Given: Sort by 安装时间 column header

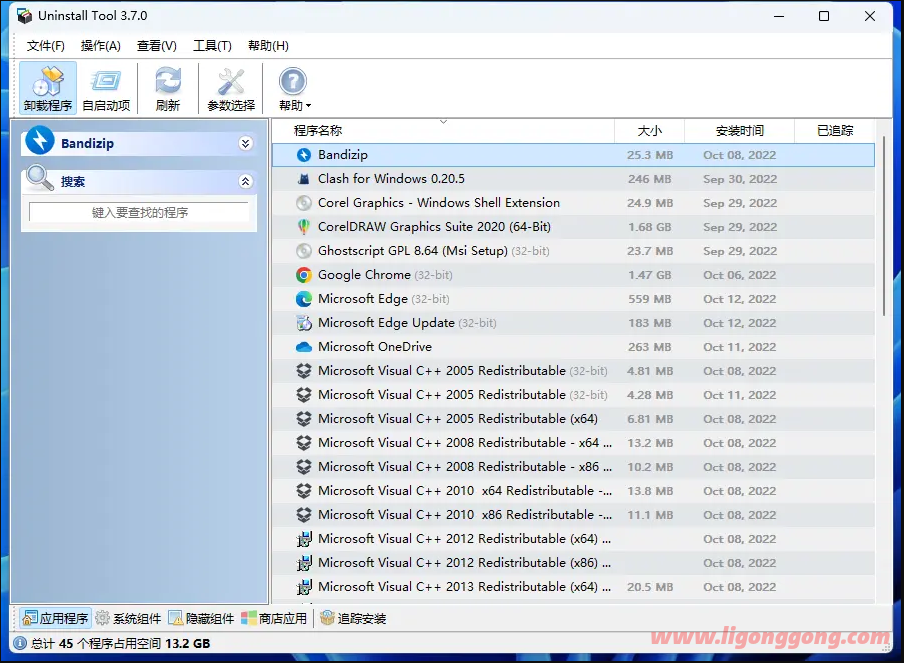Looking at the screenshot, I should pyautogui.click(x=739, y=131).
